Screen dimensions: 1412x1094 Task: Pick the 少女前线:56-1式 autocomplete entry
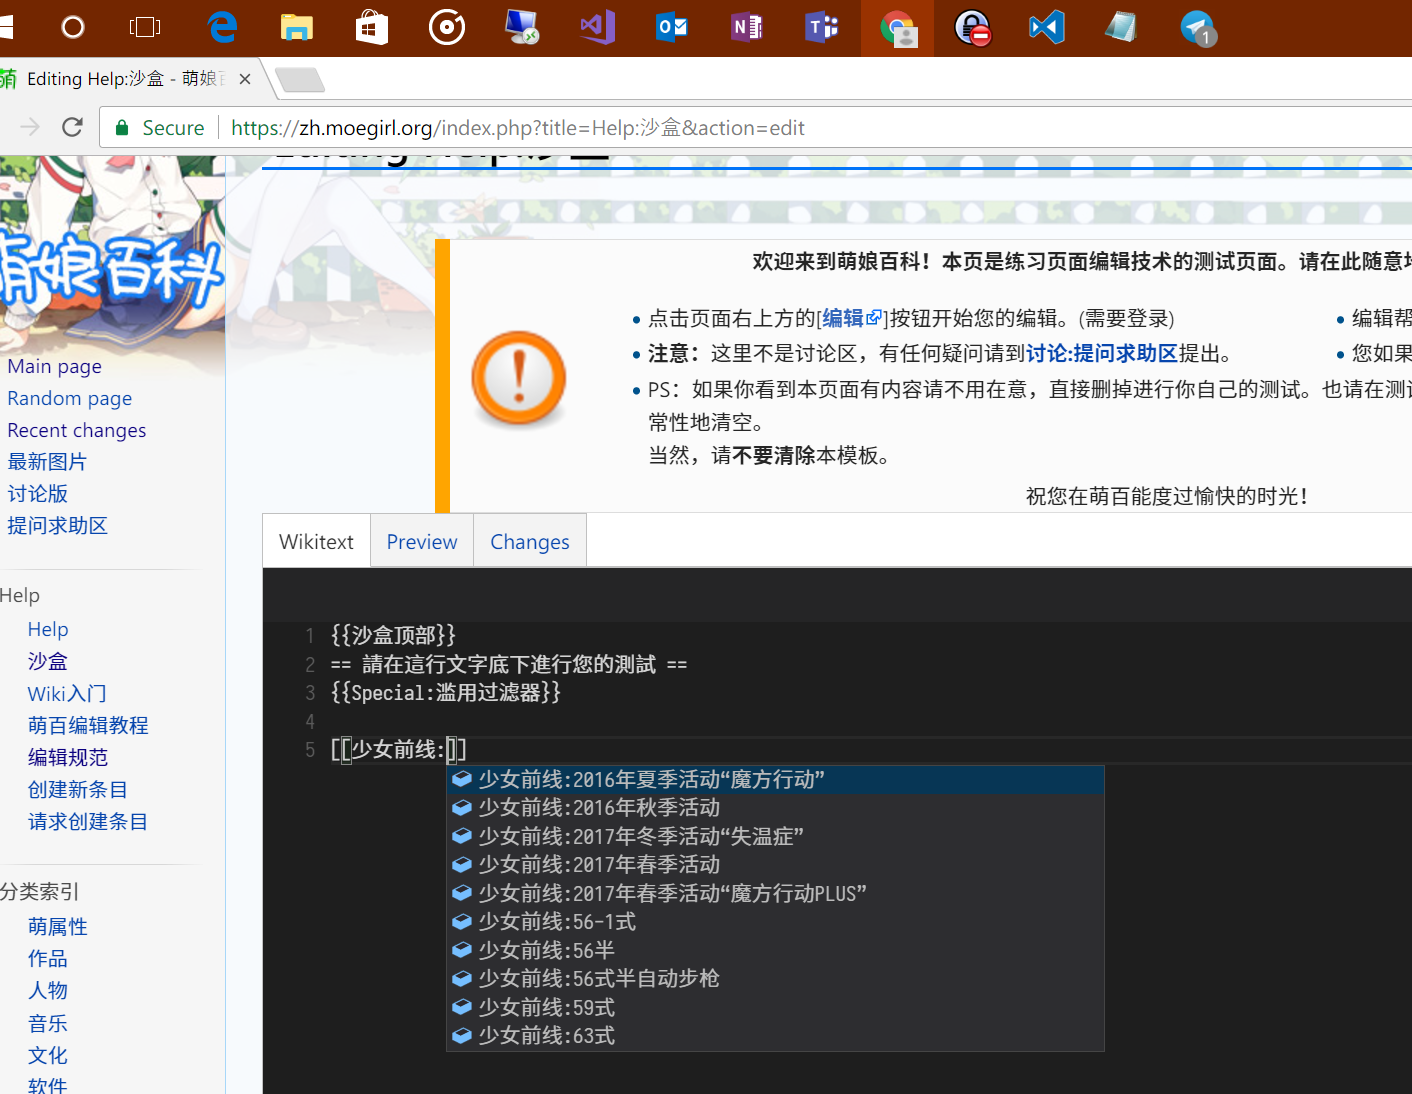(557, 921)
